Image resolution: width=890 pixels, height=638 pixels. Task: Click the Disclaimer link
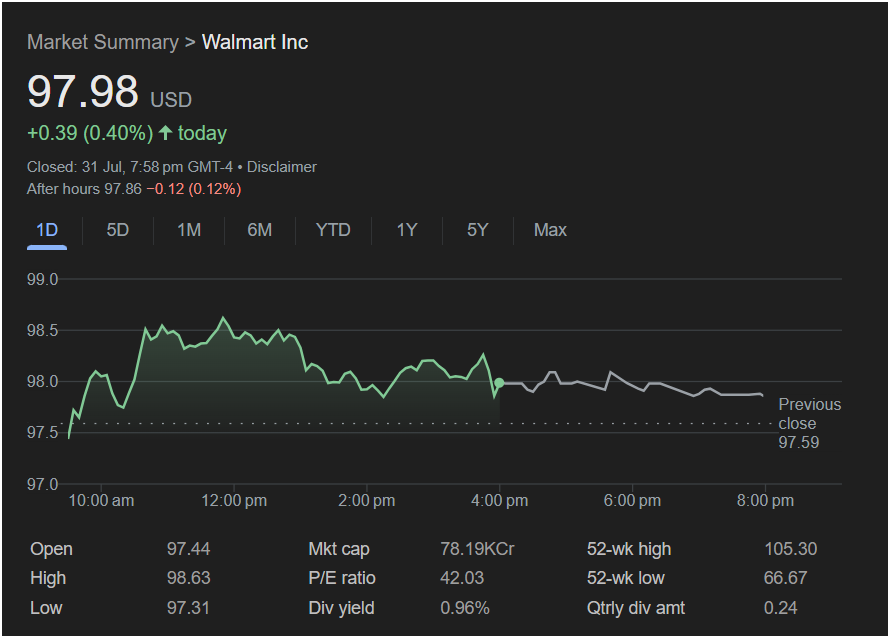click(282, 167)
